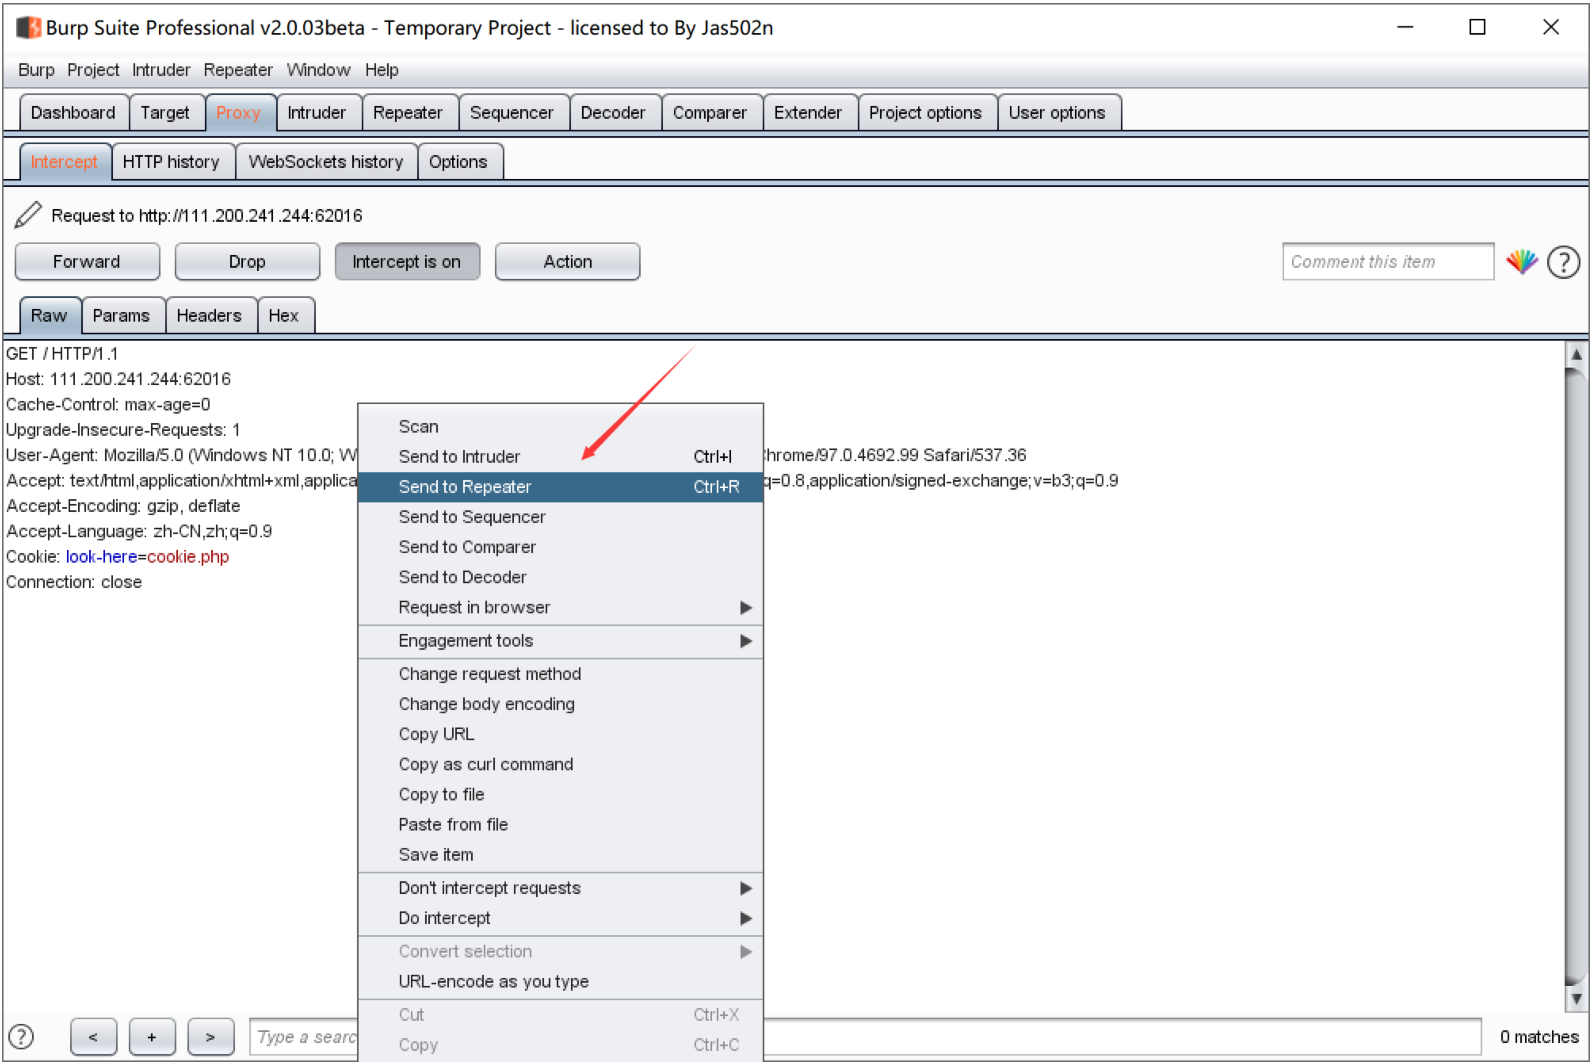Select Copy to file
The image size is (1593, 1064).
pos(560,795)
